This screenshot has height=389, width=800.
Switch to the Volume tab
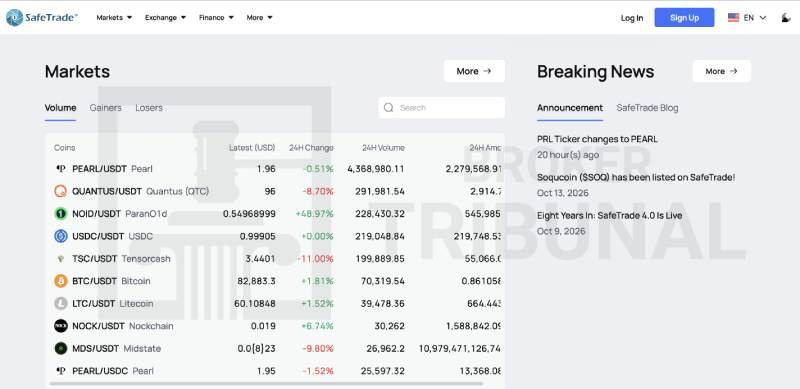60,108
